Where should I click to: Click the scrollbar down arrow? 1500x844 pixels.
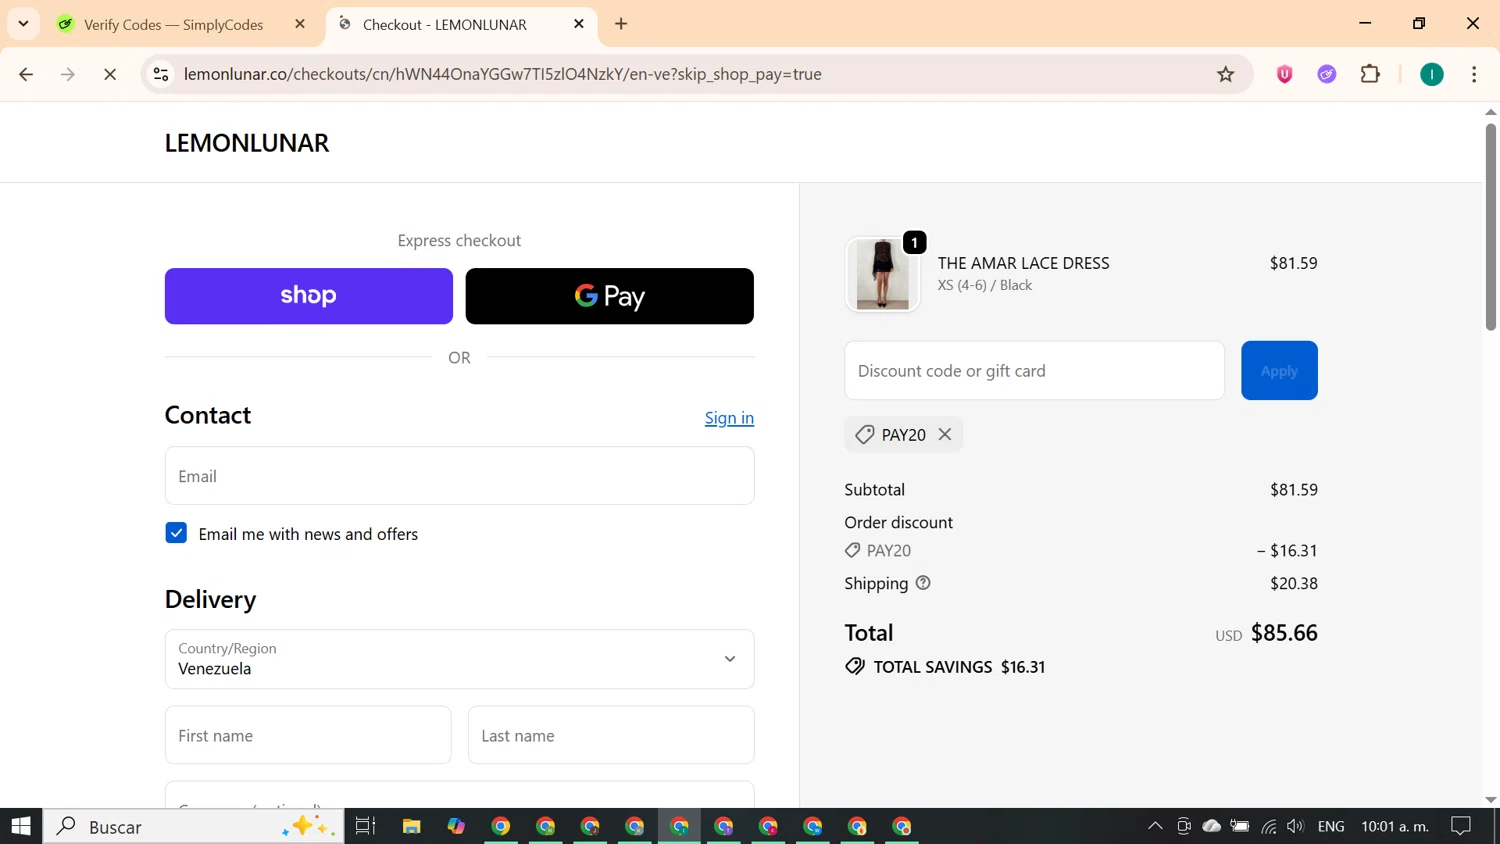pos(1490,799)
